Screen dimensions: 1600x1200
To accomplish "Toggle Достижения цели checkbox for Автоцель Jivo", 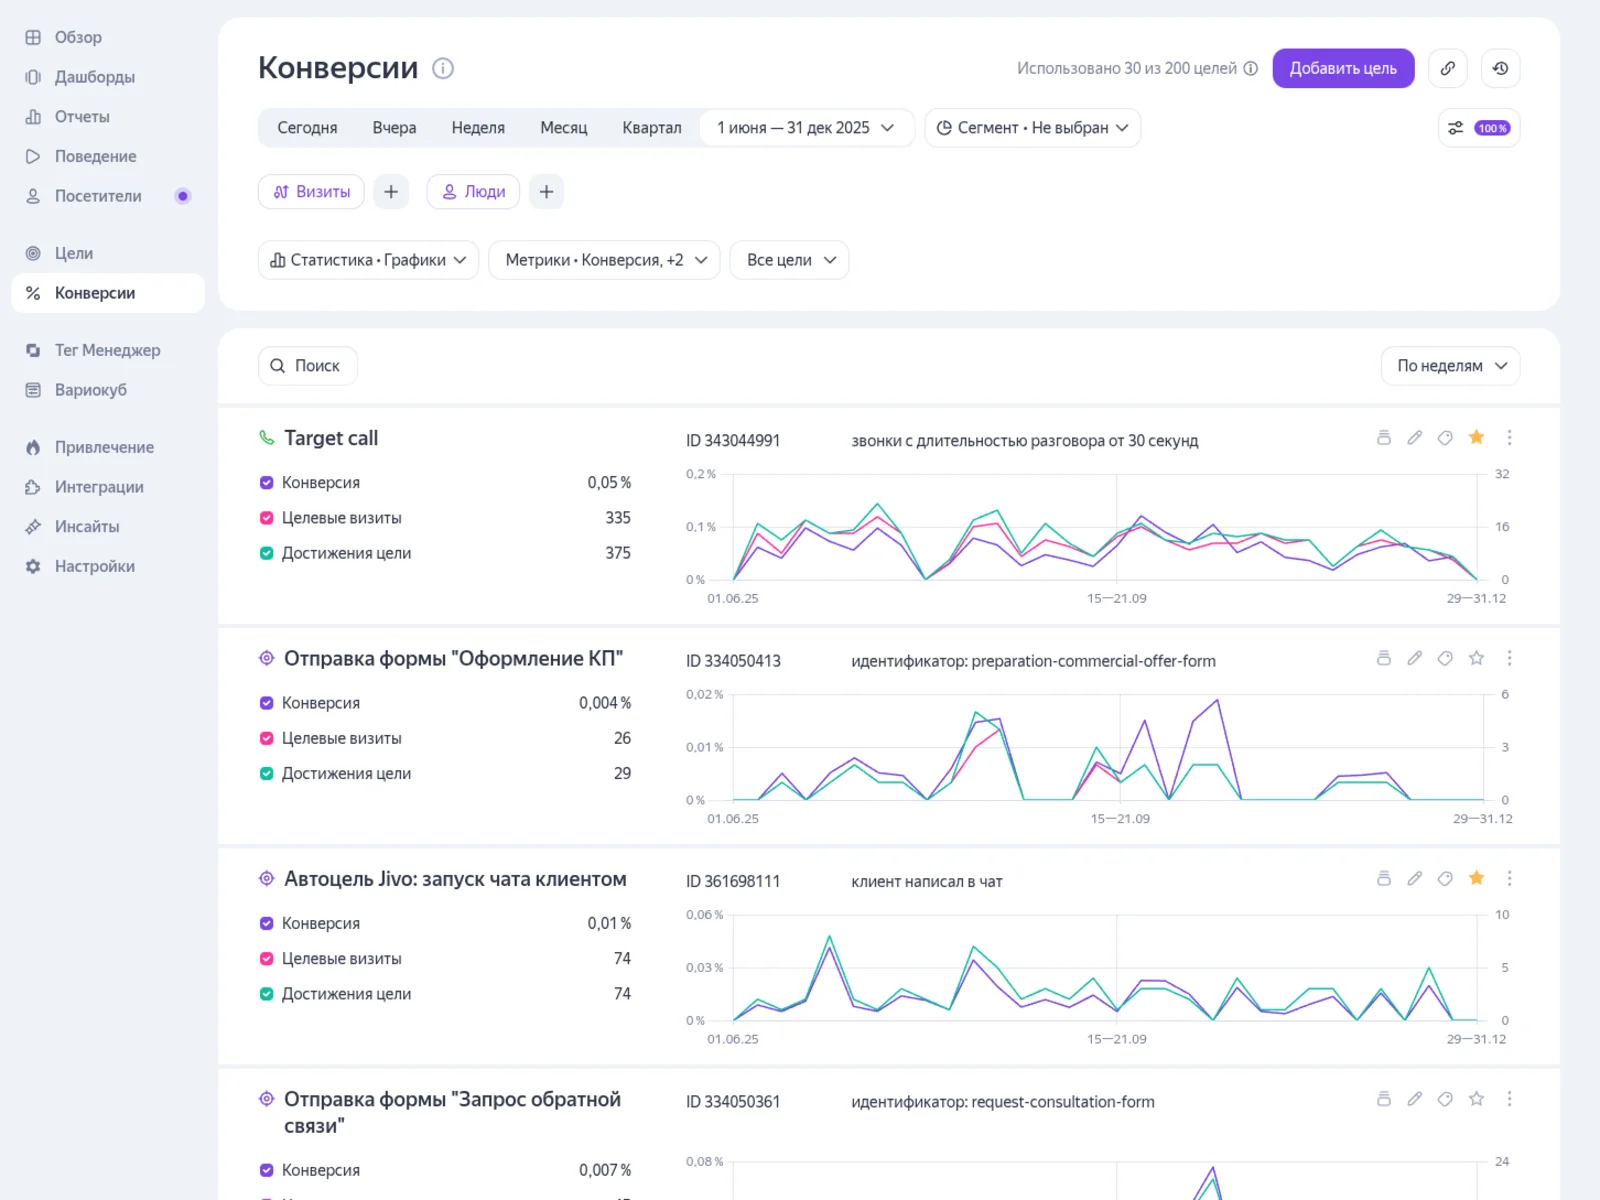I will [267, 994].
